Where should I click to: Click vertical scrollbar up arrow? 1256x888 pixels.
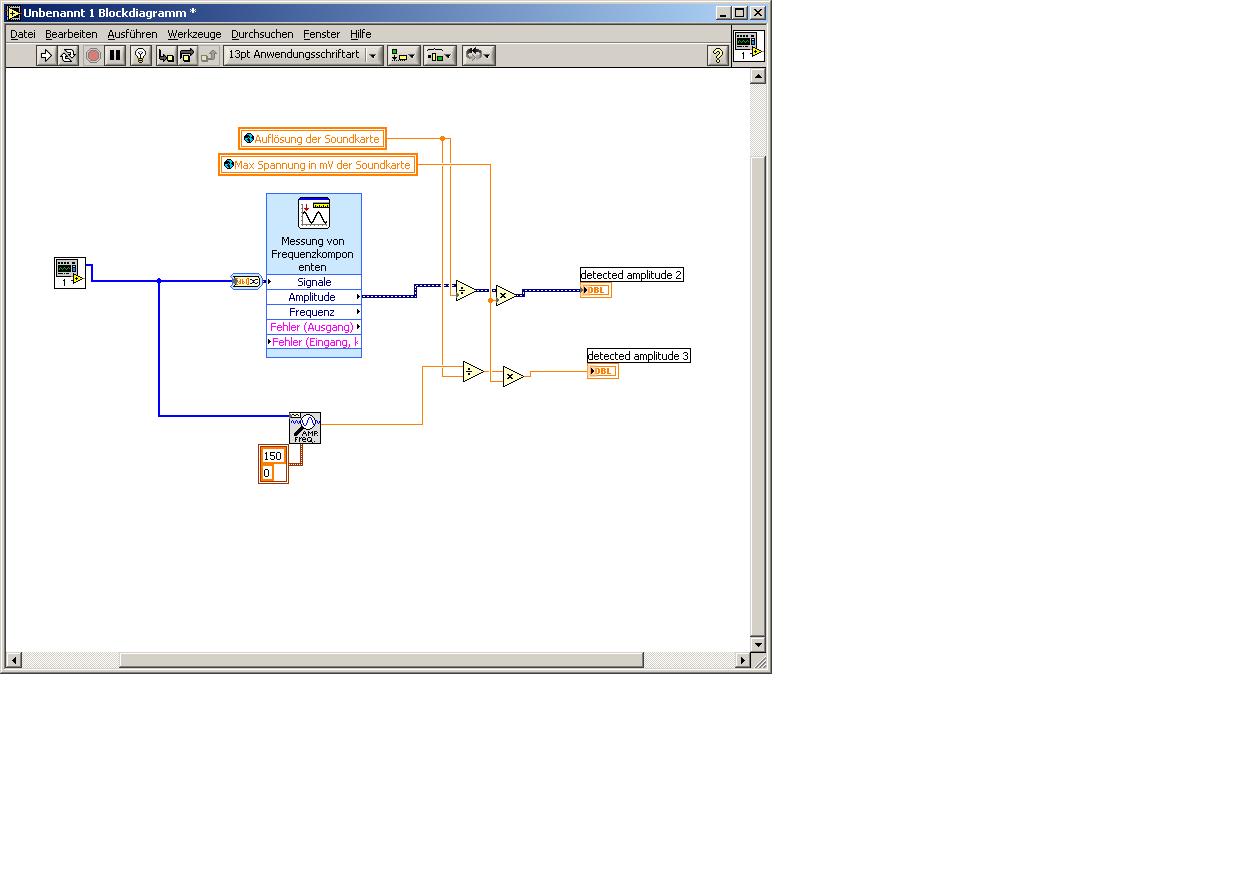(x=758, y=76)
